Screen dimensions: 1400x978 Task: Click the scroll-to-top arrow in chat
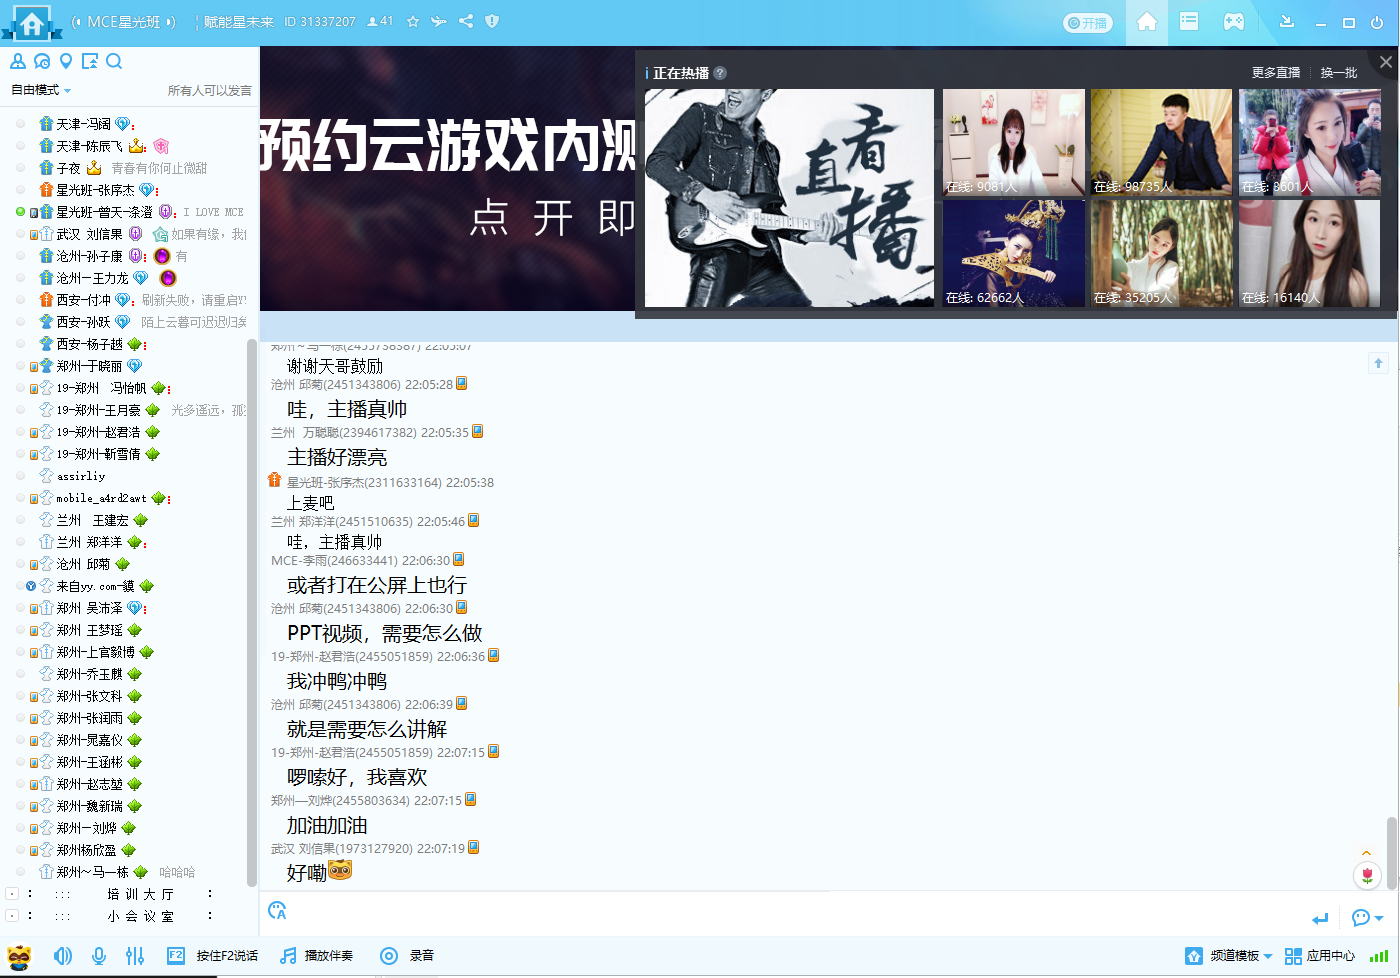coord(1378,363)
